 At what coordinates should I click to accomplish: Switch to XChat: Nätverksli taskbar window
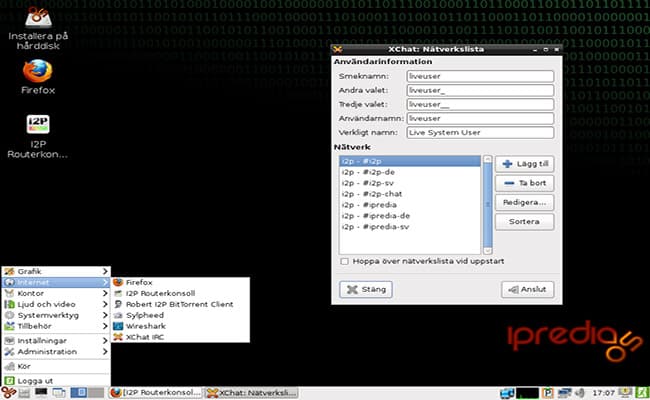point(252,393)
